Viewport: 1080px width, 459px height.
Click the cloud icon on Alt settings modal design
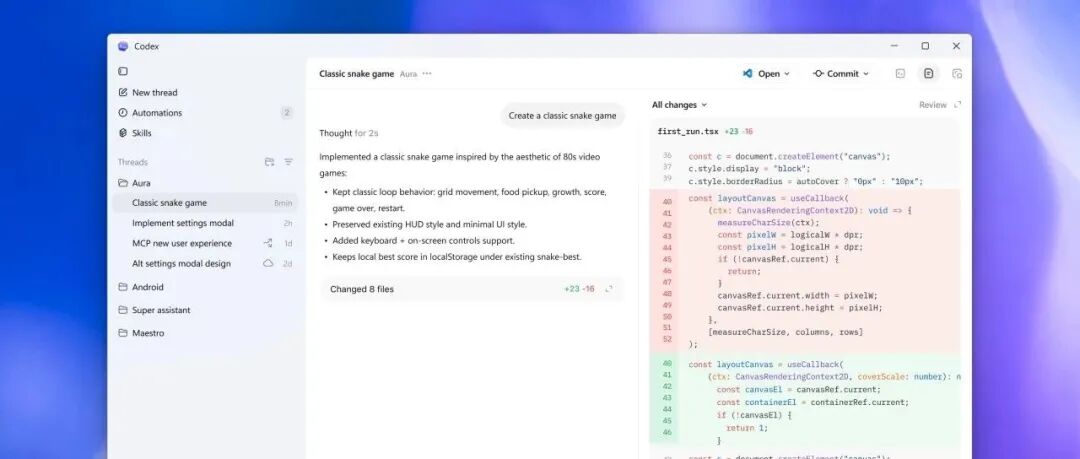tap(268, 263)
